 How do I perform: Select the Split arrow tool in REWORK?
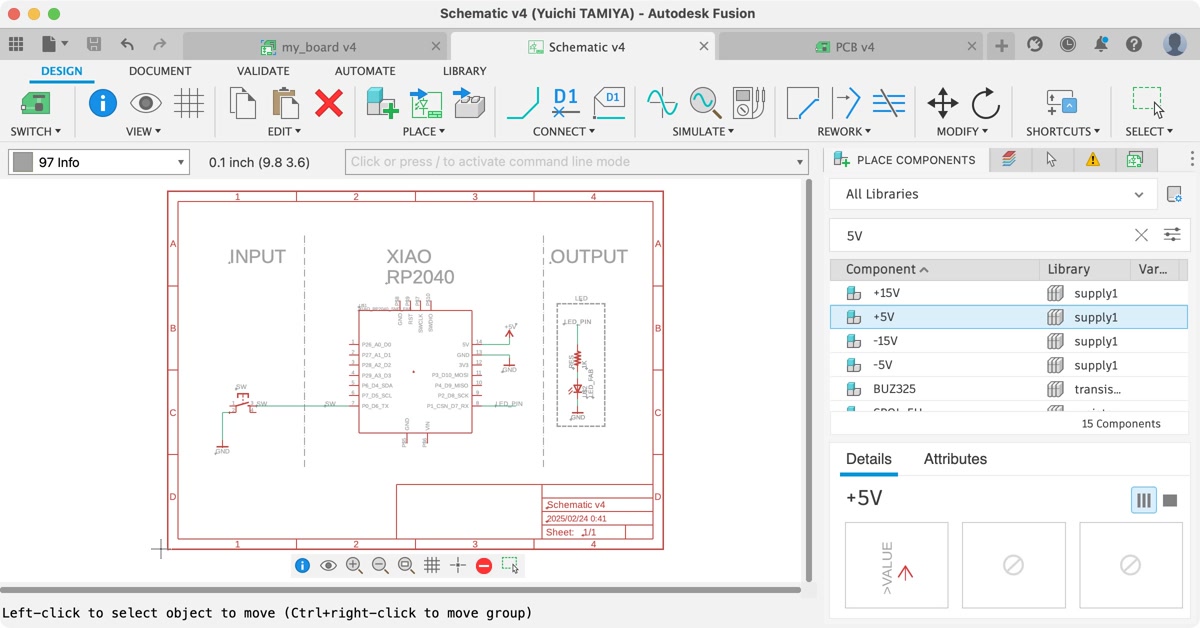tap(846, 103)
